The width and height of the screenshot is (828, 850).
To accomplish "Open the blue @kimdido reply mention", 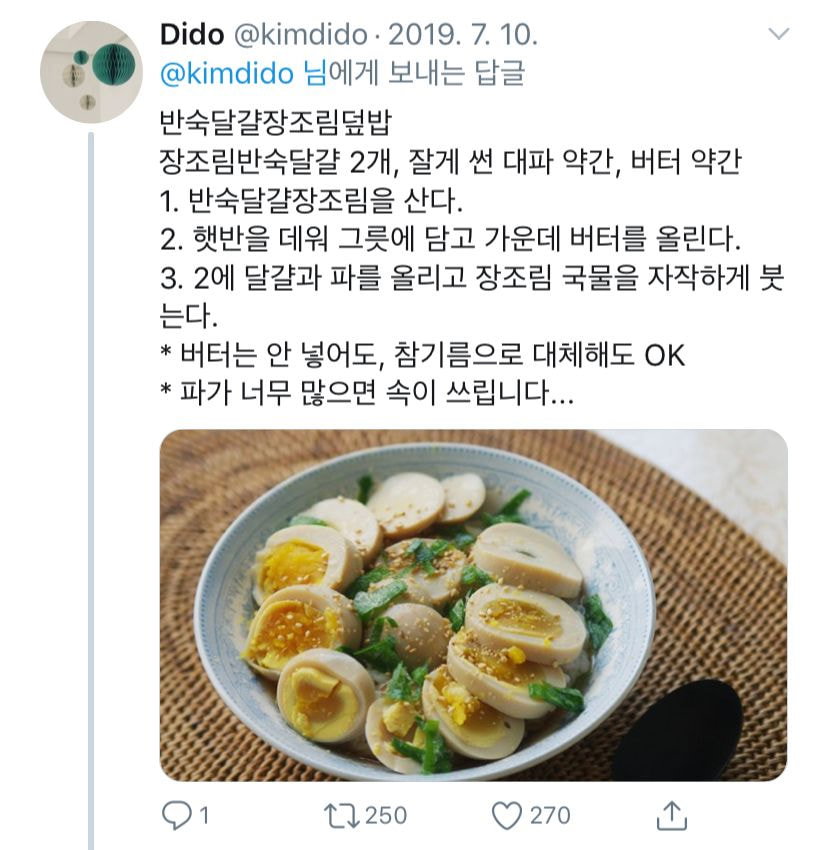I will [227, 73].
